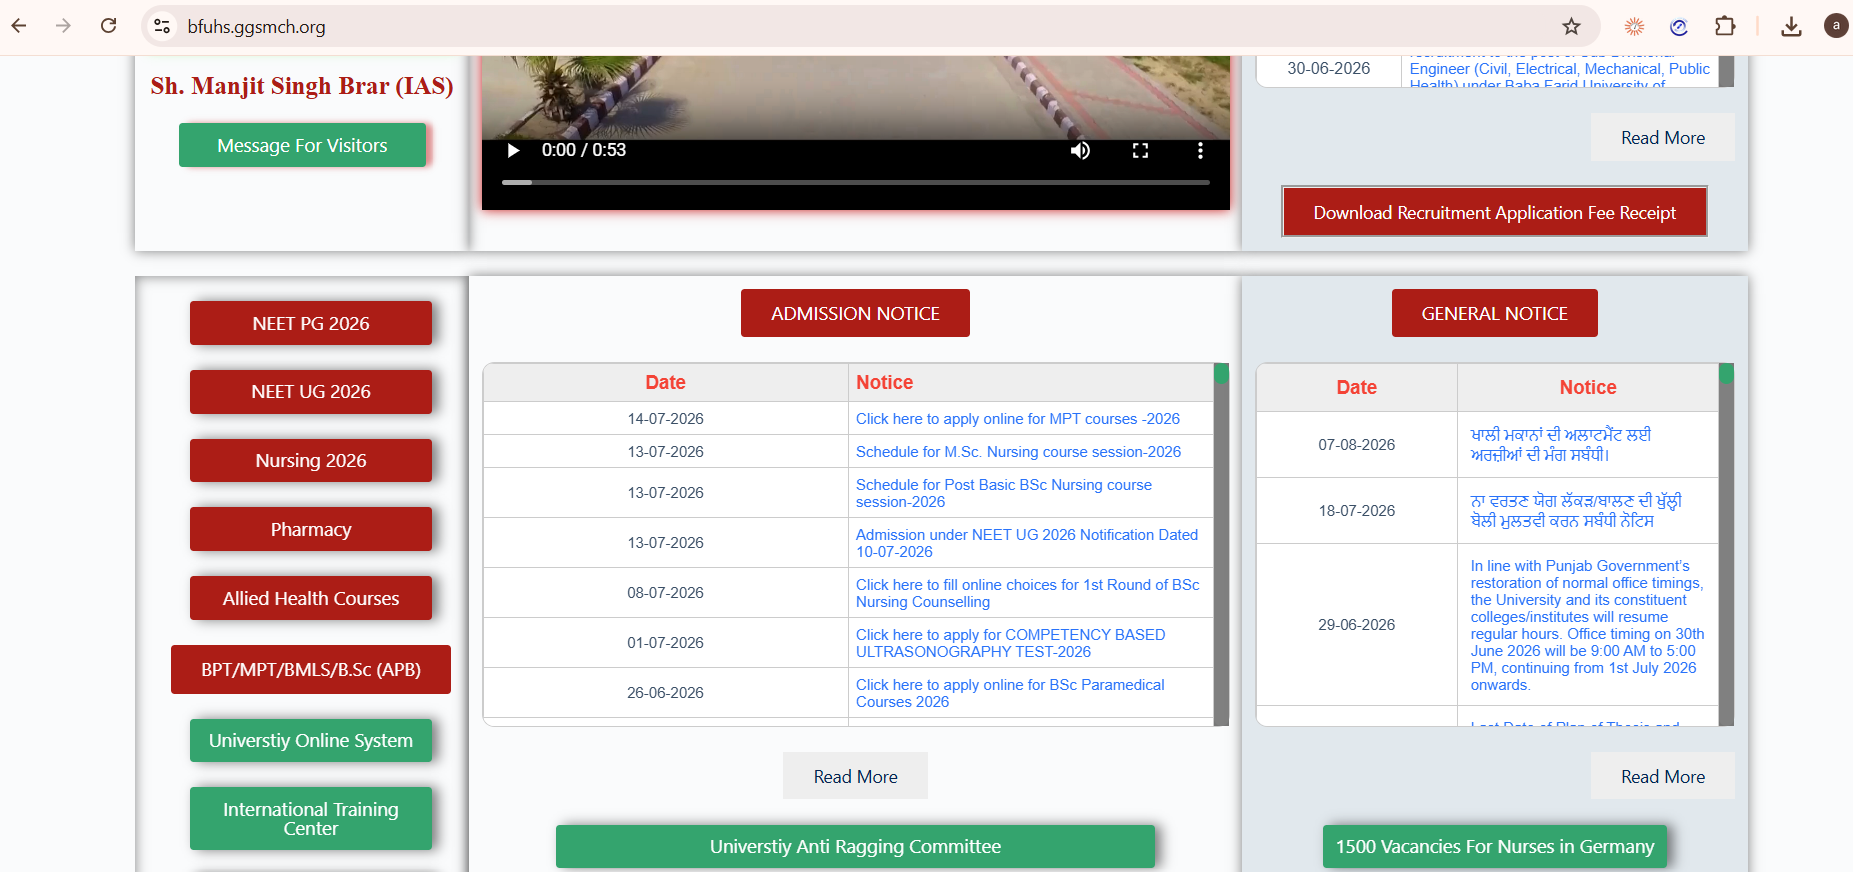Click the general notice table scrollbar
Screen dimensions: 1853x872
click(1726, 544)
